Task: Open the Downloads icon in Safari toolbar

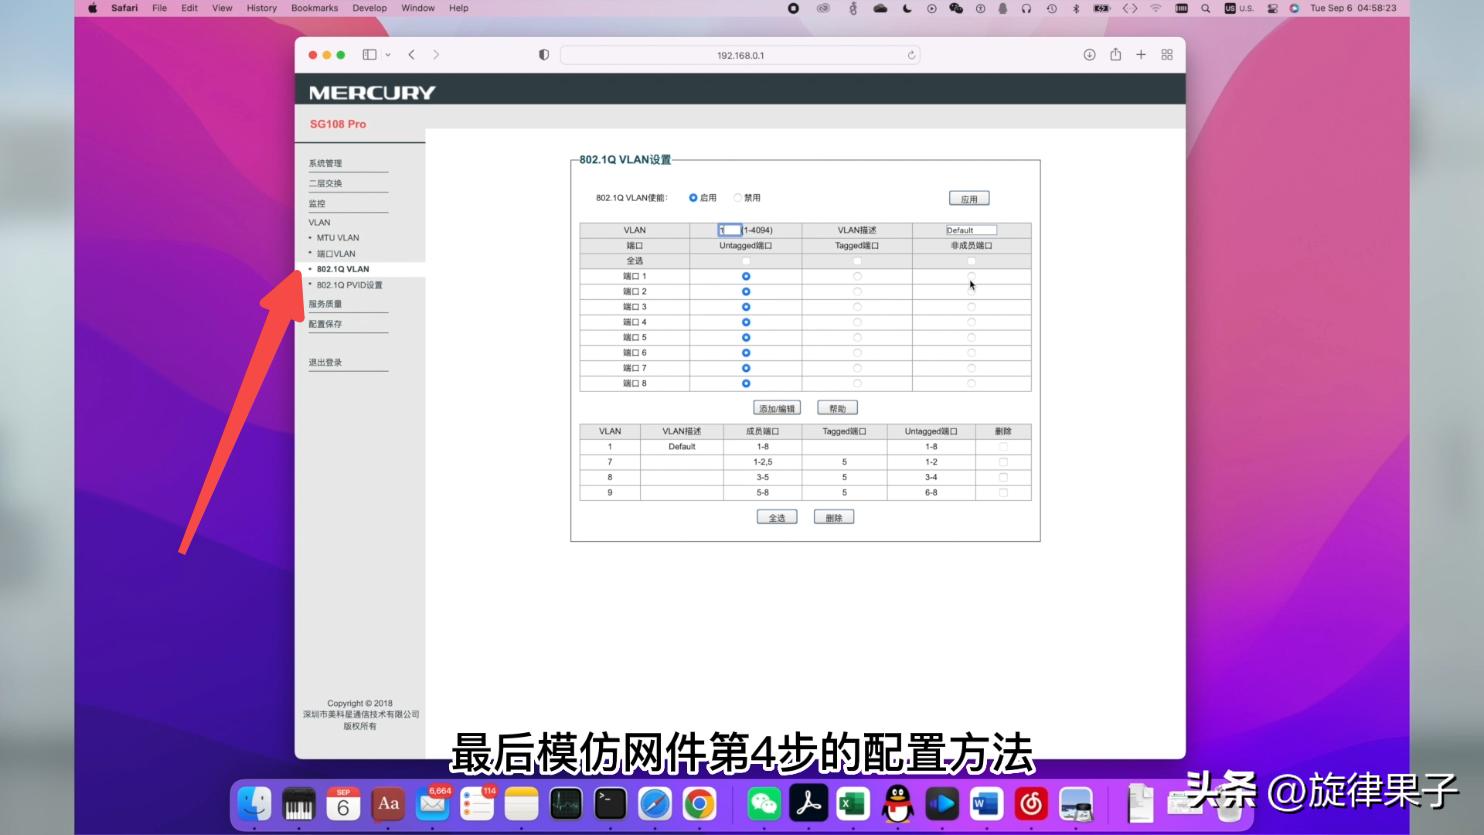Action: (1089, 55)
